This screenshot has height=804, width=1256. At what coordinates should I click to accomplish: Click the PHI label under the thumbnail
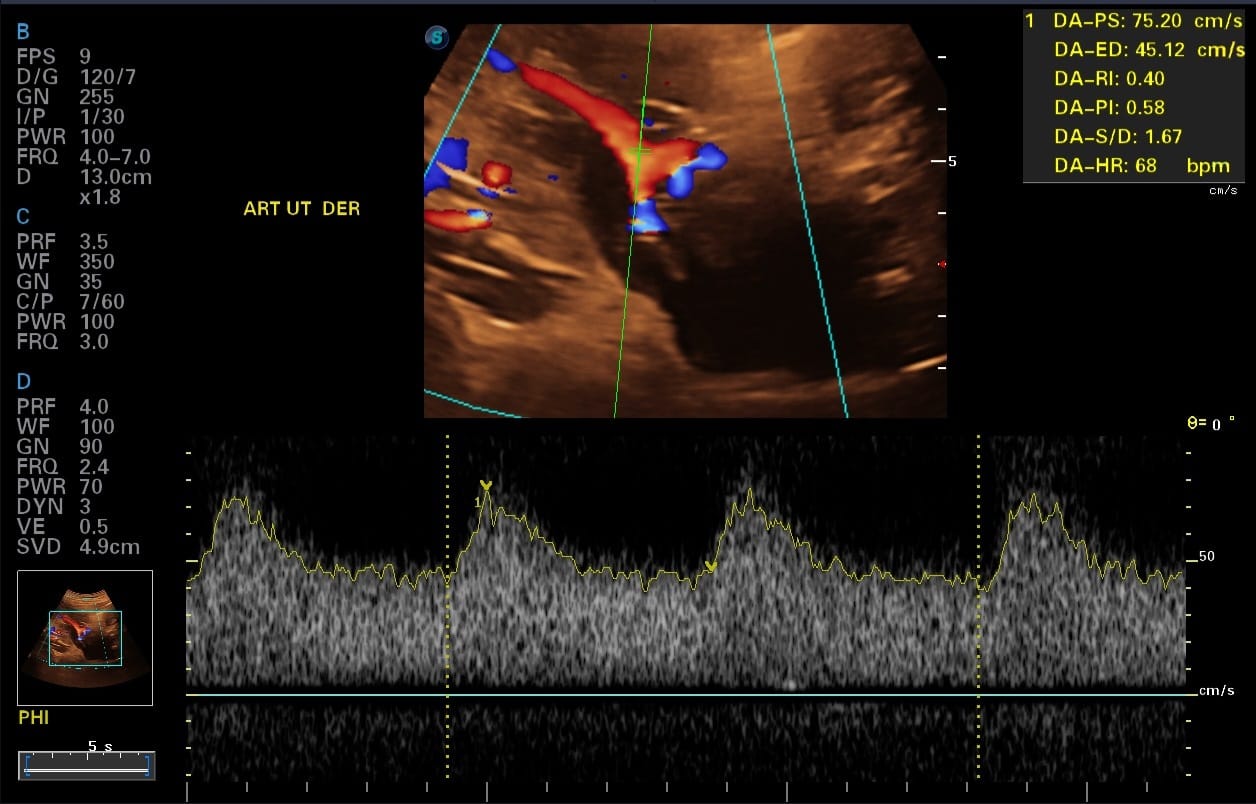33,718
